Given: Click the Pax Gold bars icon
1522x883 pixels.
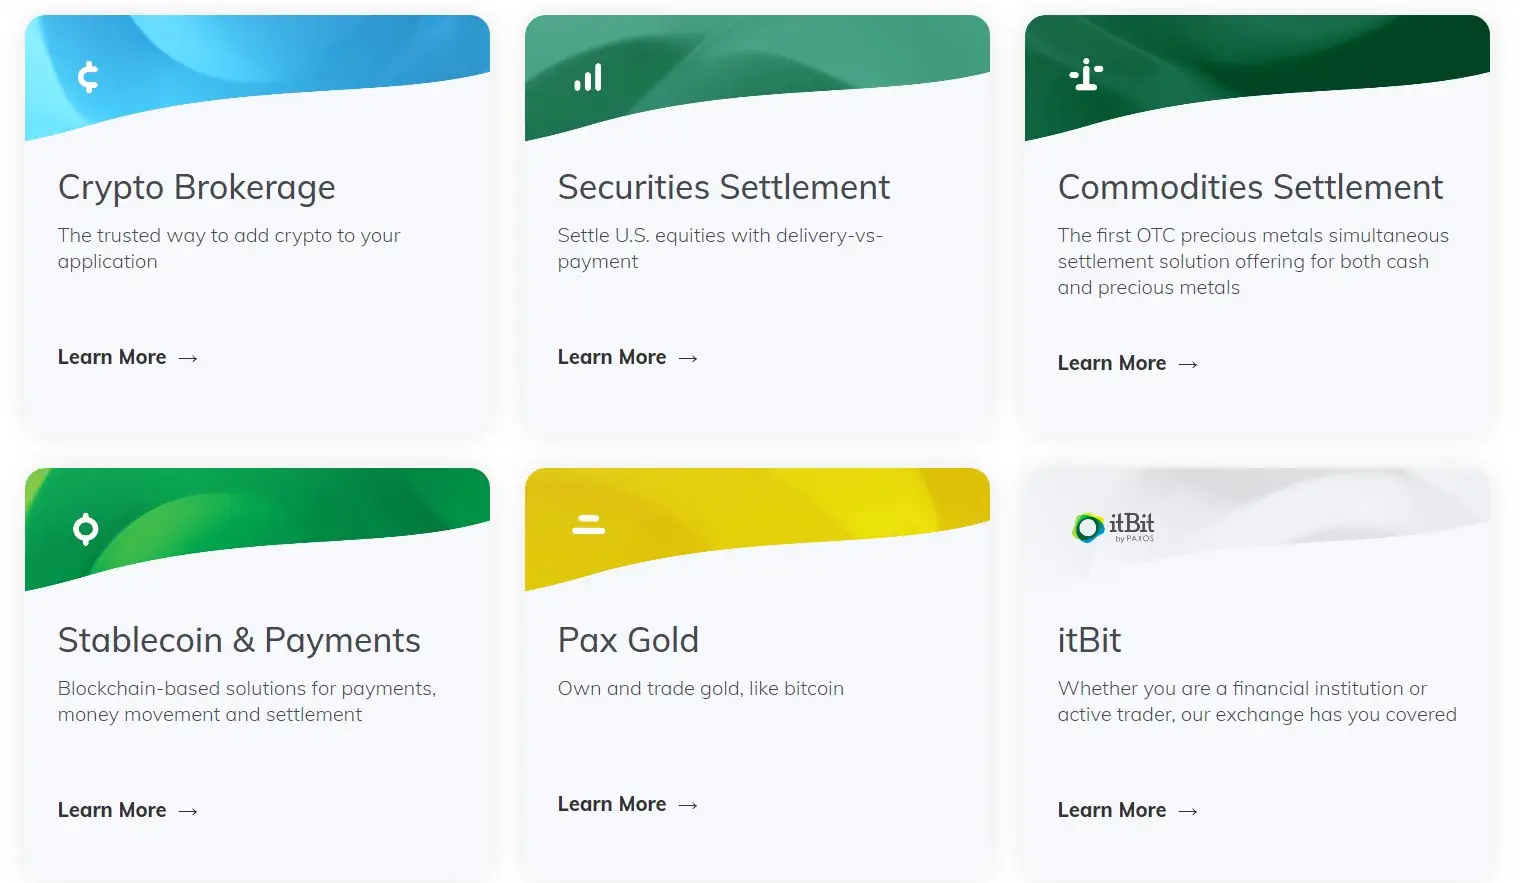Looking at the screenshot, I should [588, 524].
